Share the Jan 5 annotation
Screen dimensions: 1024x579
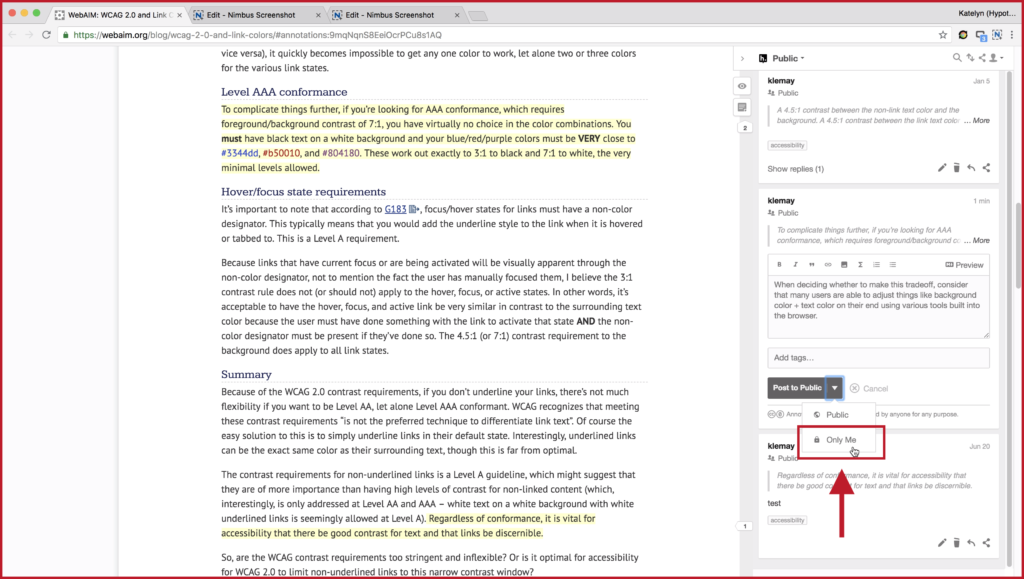[x=986, y=168]
